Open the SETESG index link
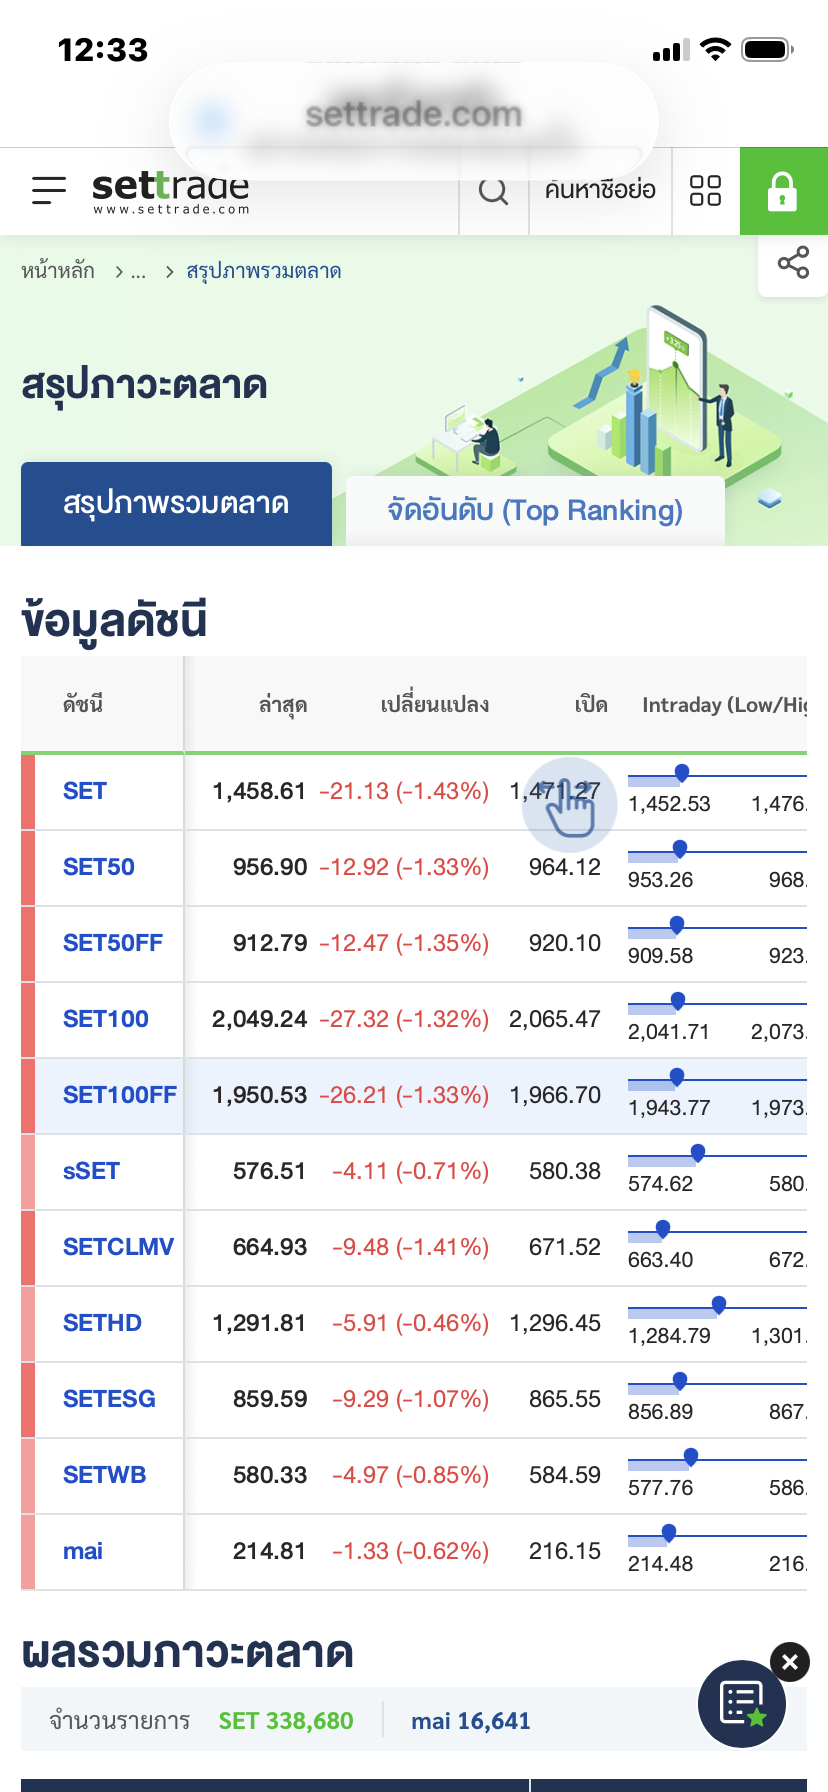This screenshot has height=1792, width=828. pos(109,1399)
